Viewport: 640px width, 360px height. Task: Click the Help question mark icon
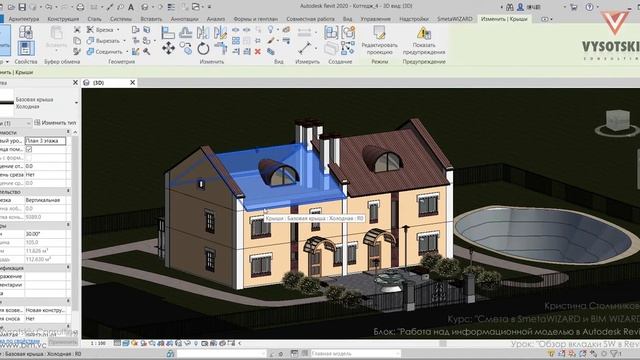[589, 7]
